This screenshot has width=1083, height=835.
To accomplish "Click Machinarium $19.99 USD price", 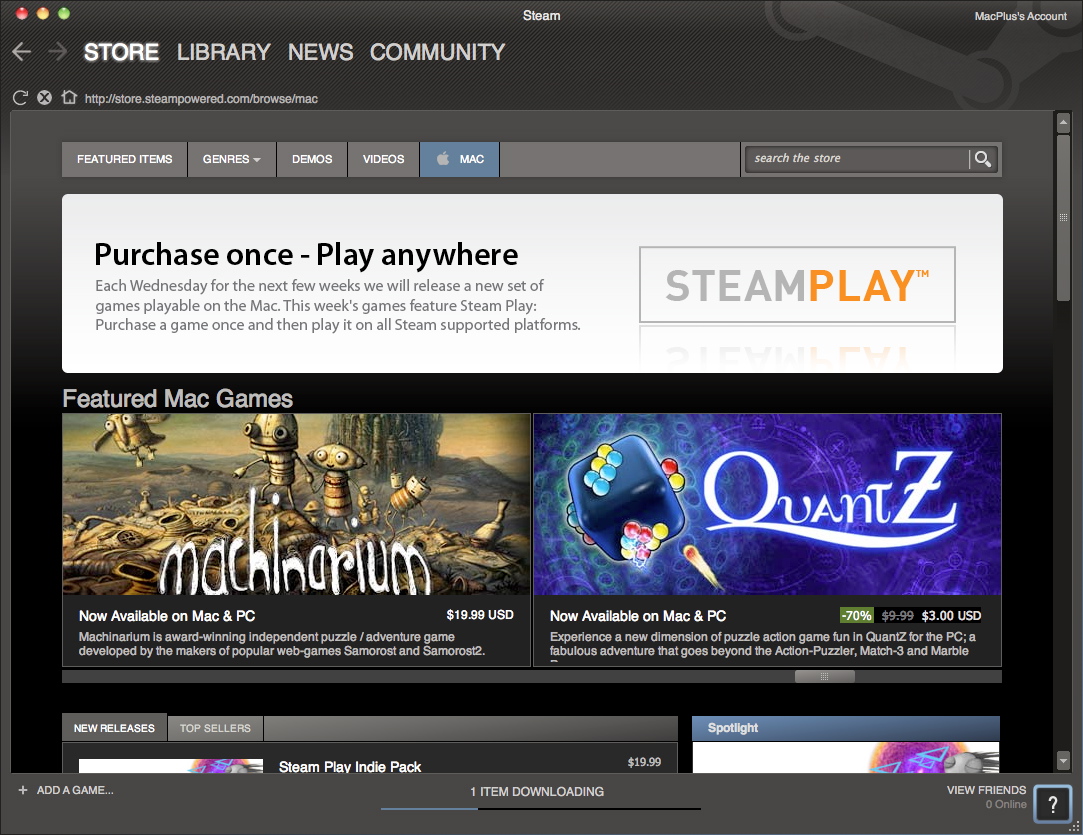I will point(480,615).
